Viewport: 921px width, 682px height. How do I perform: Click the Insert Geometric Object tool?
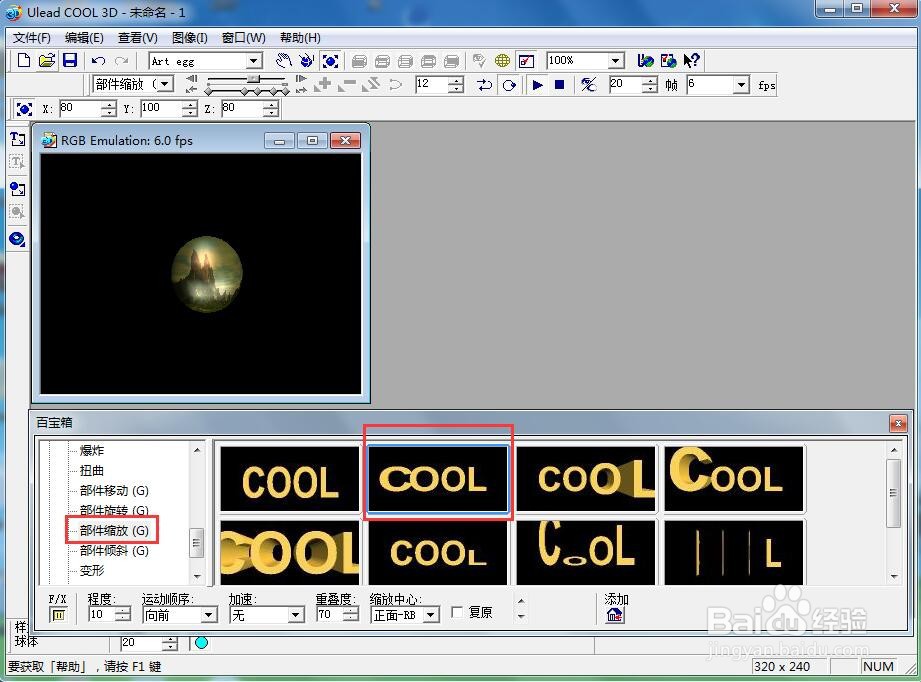[x=18, y=238]
